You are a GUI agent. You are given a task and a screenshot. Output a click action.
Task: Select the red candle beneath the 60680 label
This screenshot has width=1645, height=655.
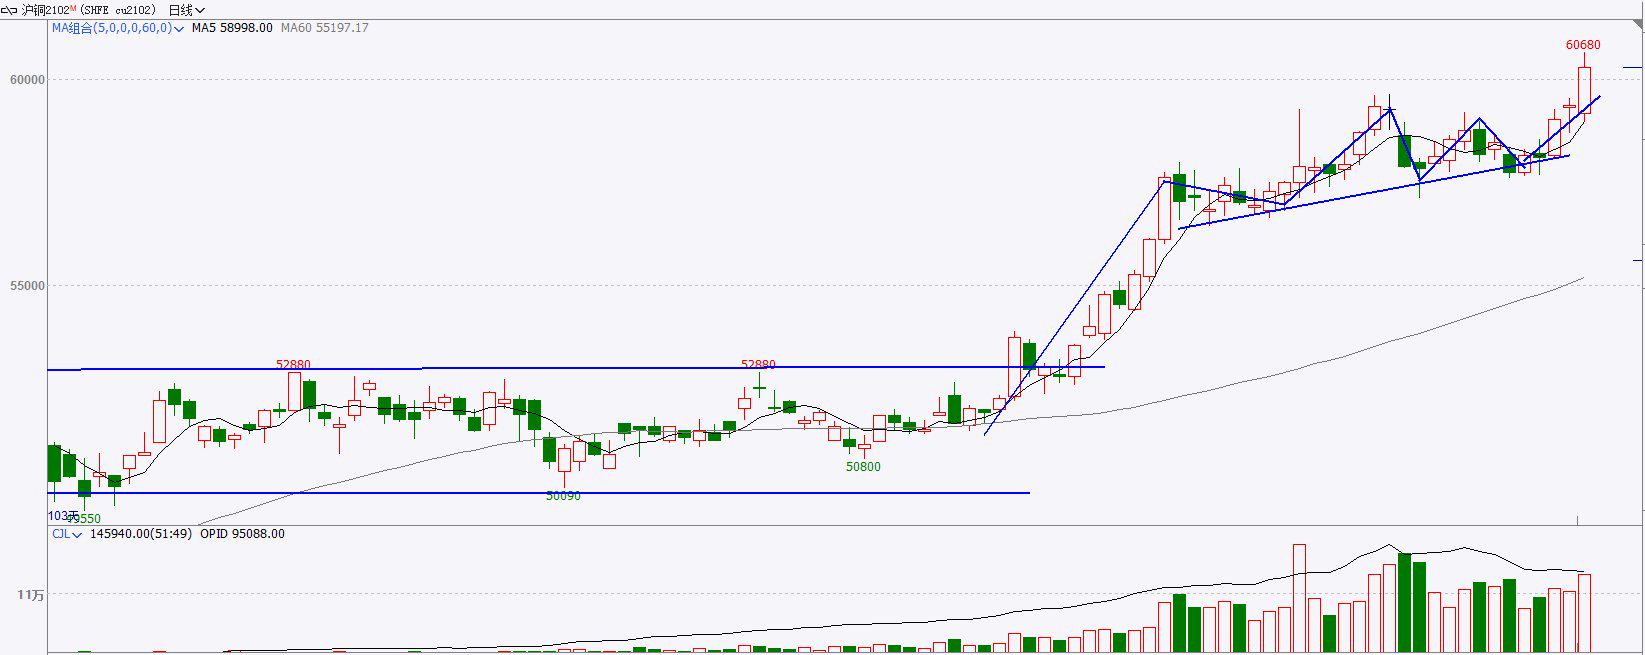click(1584, 85)
